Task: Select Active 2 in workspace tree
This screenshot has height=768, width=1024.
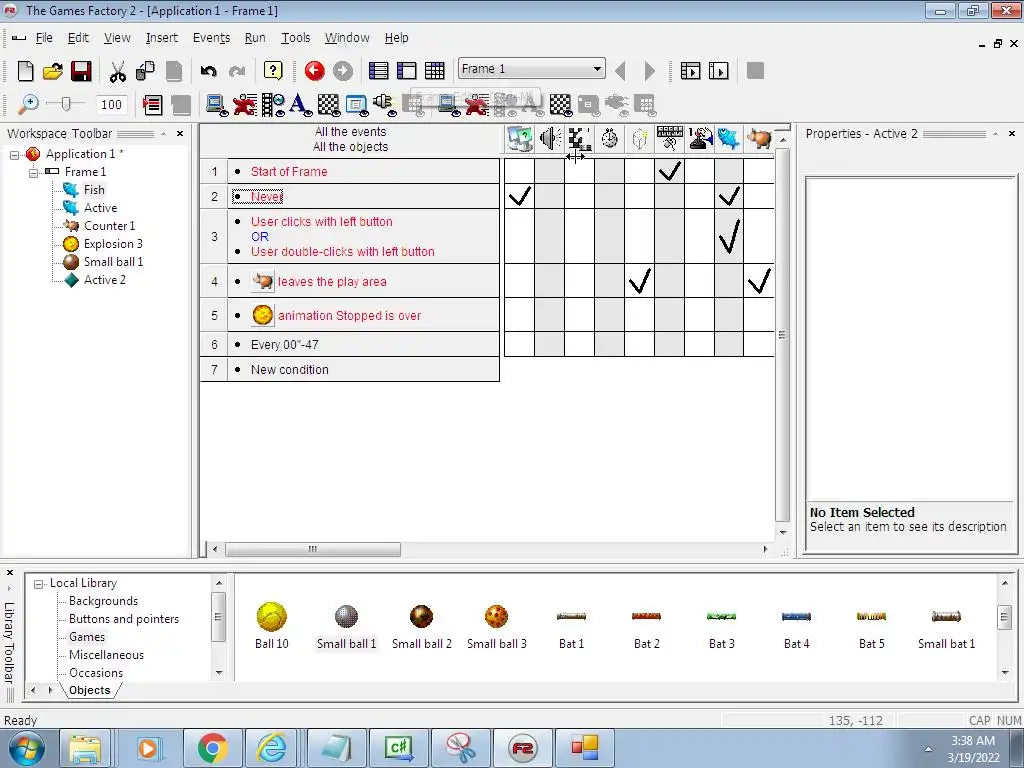Action: [104, 280]
